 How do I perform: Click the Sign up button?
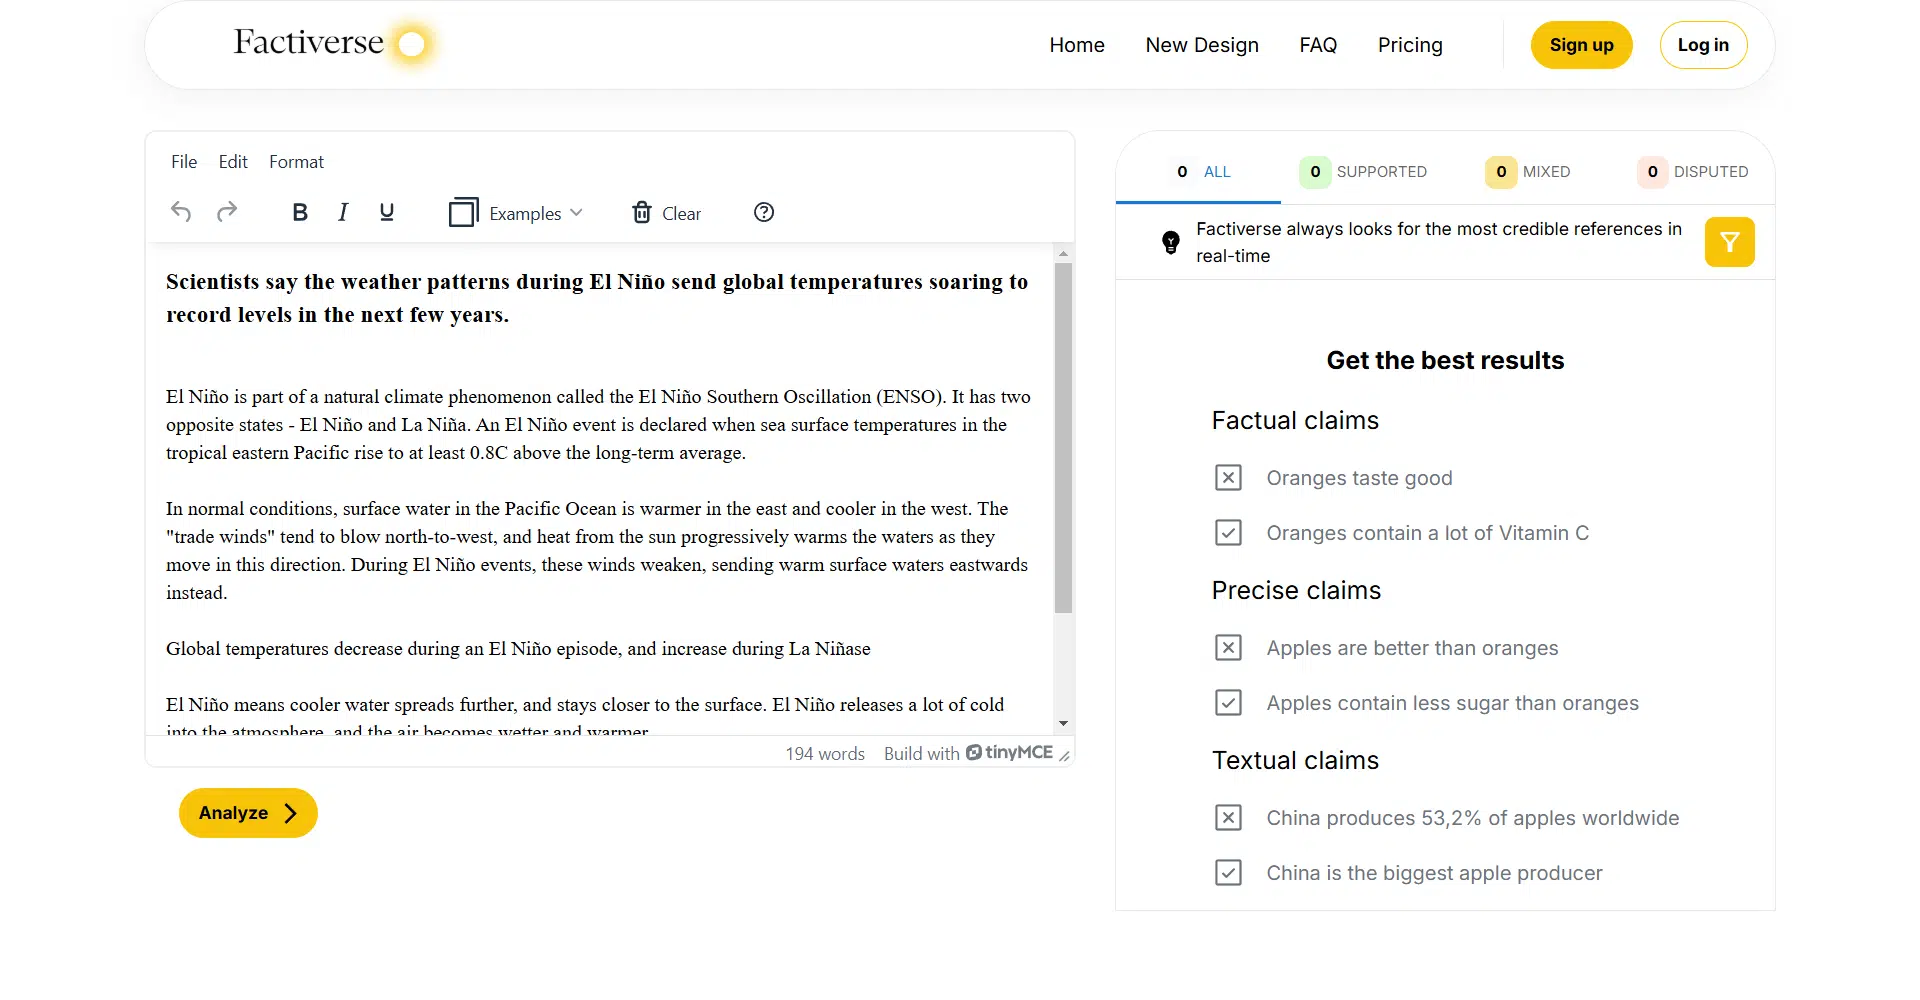click(1581, 45)
